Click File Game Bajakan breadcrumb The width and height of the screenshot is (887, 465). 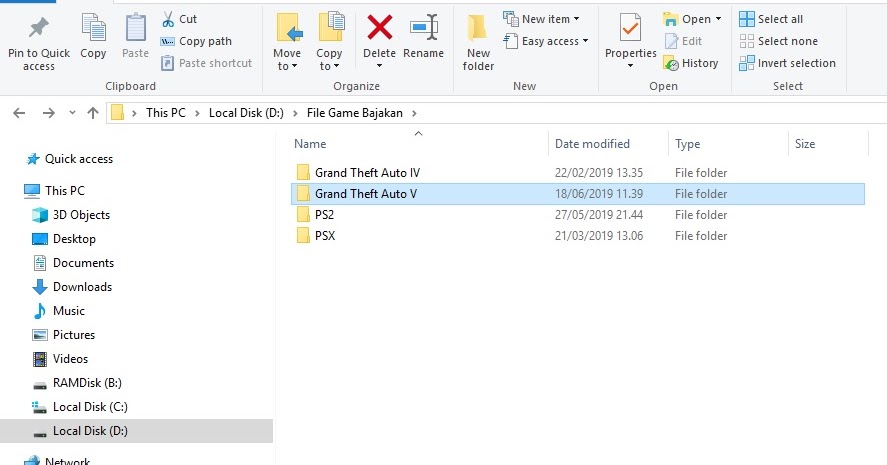coord(355,113)
